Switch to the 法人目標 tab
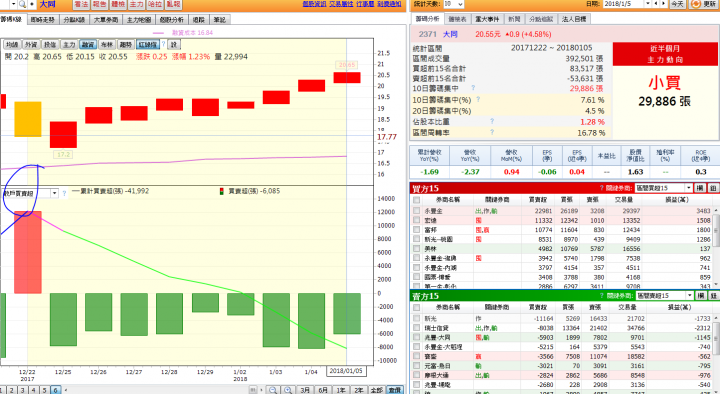 [x=574, y=19]
